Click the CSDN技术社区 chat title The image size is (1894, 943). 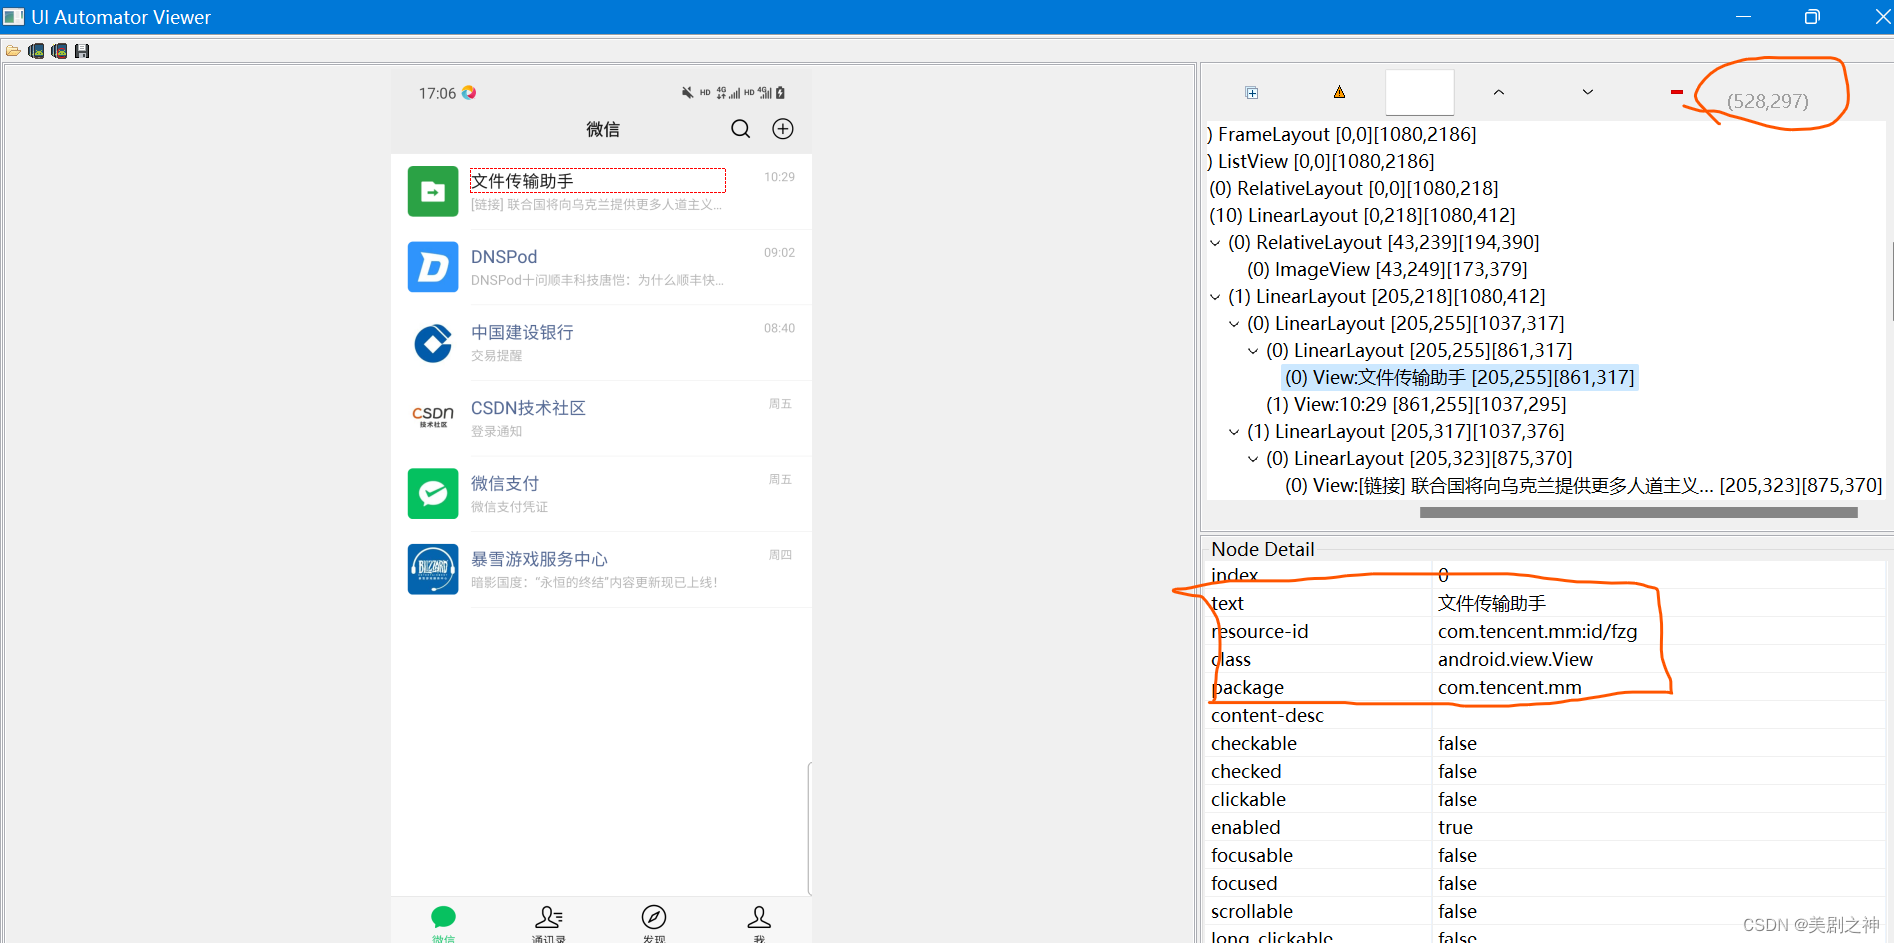click(528, 408)
